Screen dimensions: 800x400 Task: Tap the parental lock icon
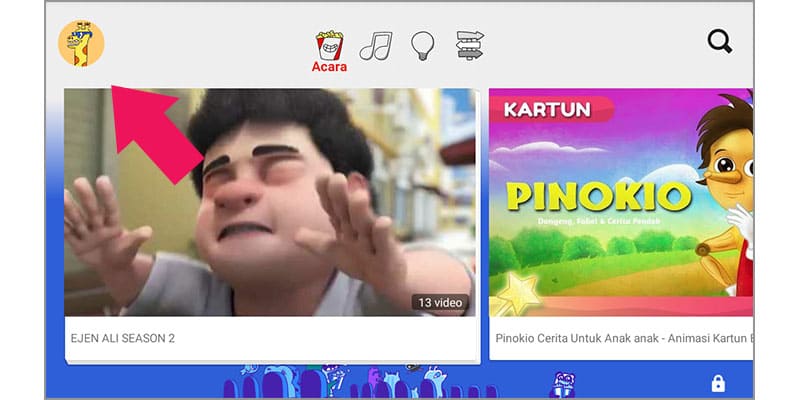tap(718, 383)
